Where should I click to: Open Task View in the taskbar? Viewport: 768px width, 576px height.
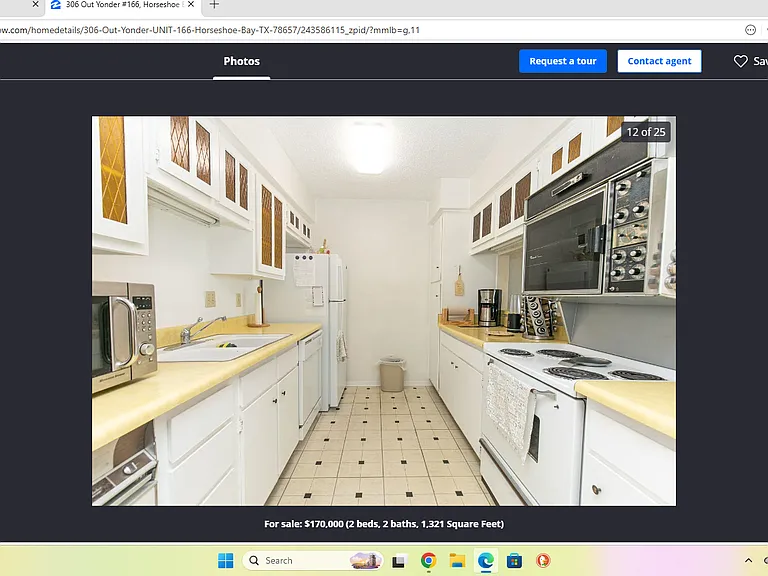tap(399, 560)
